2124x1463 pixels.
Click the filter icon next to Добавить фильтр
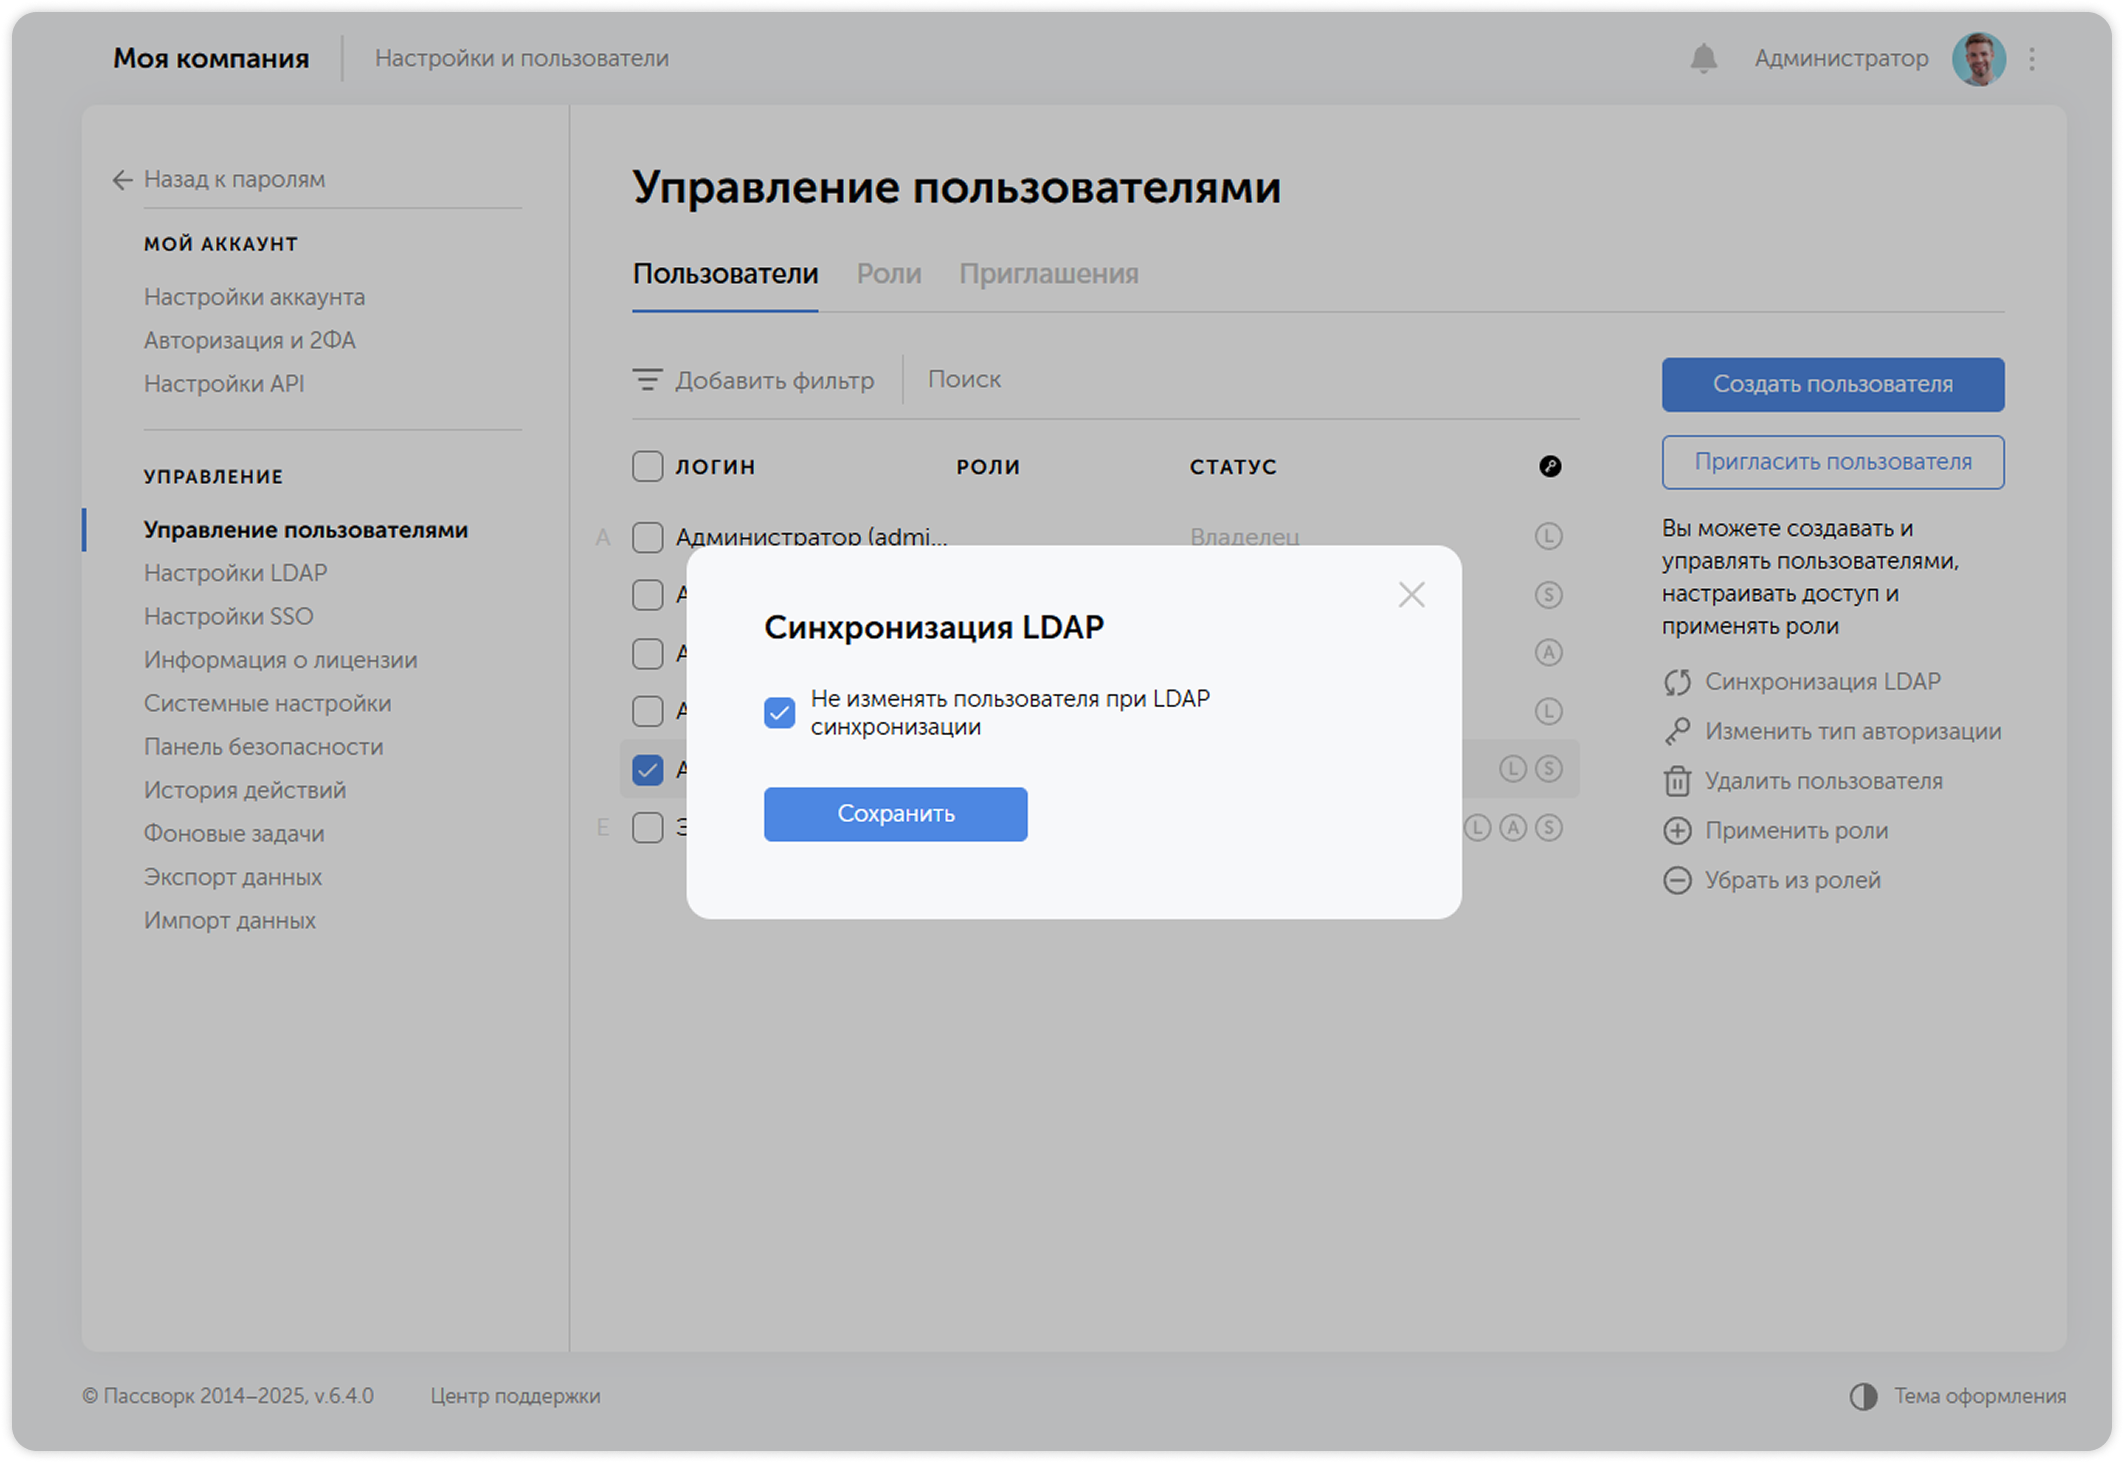(646, 379)
